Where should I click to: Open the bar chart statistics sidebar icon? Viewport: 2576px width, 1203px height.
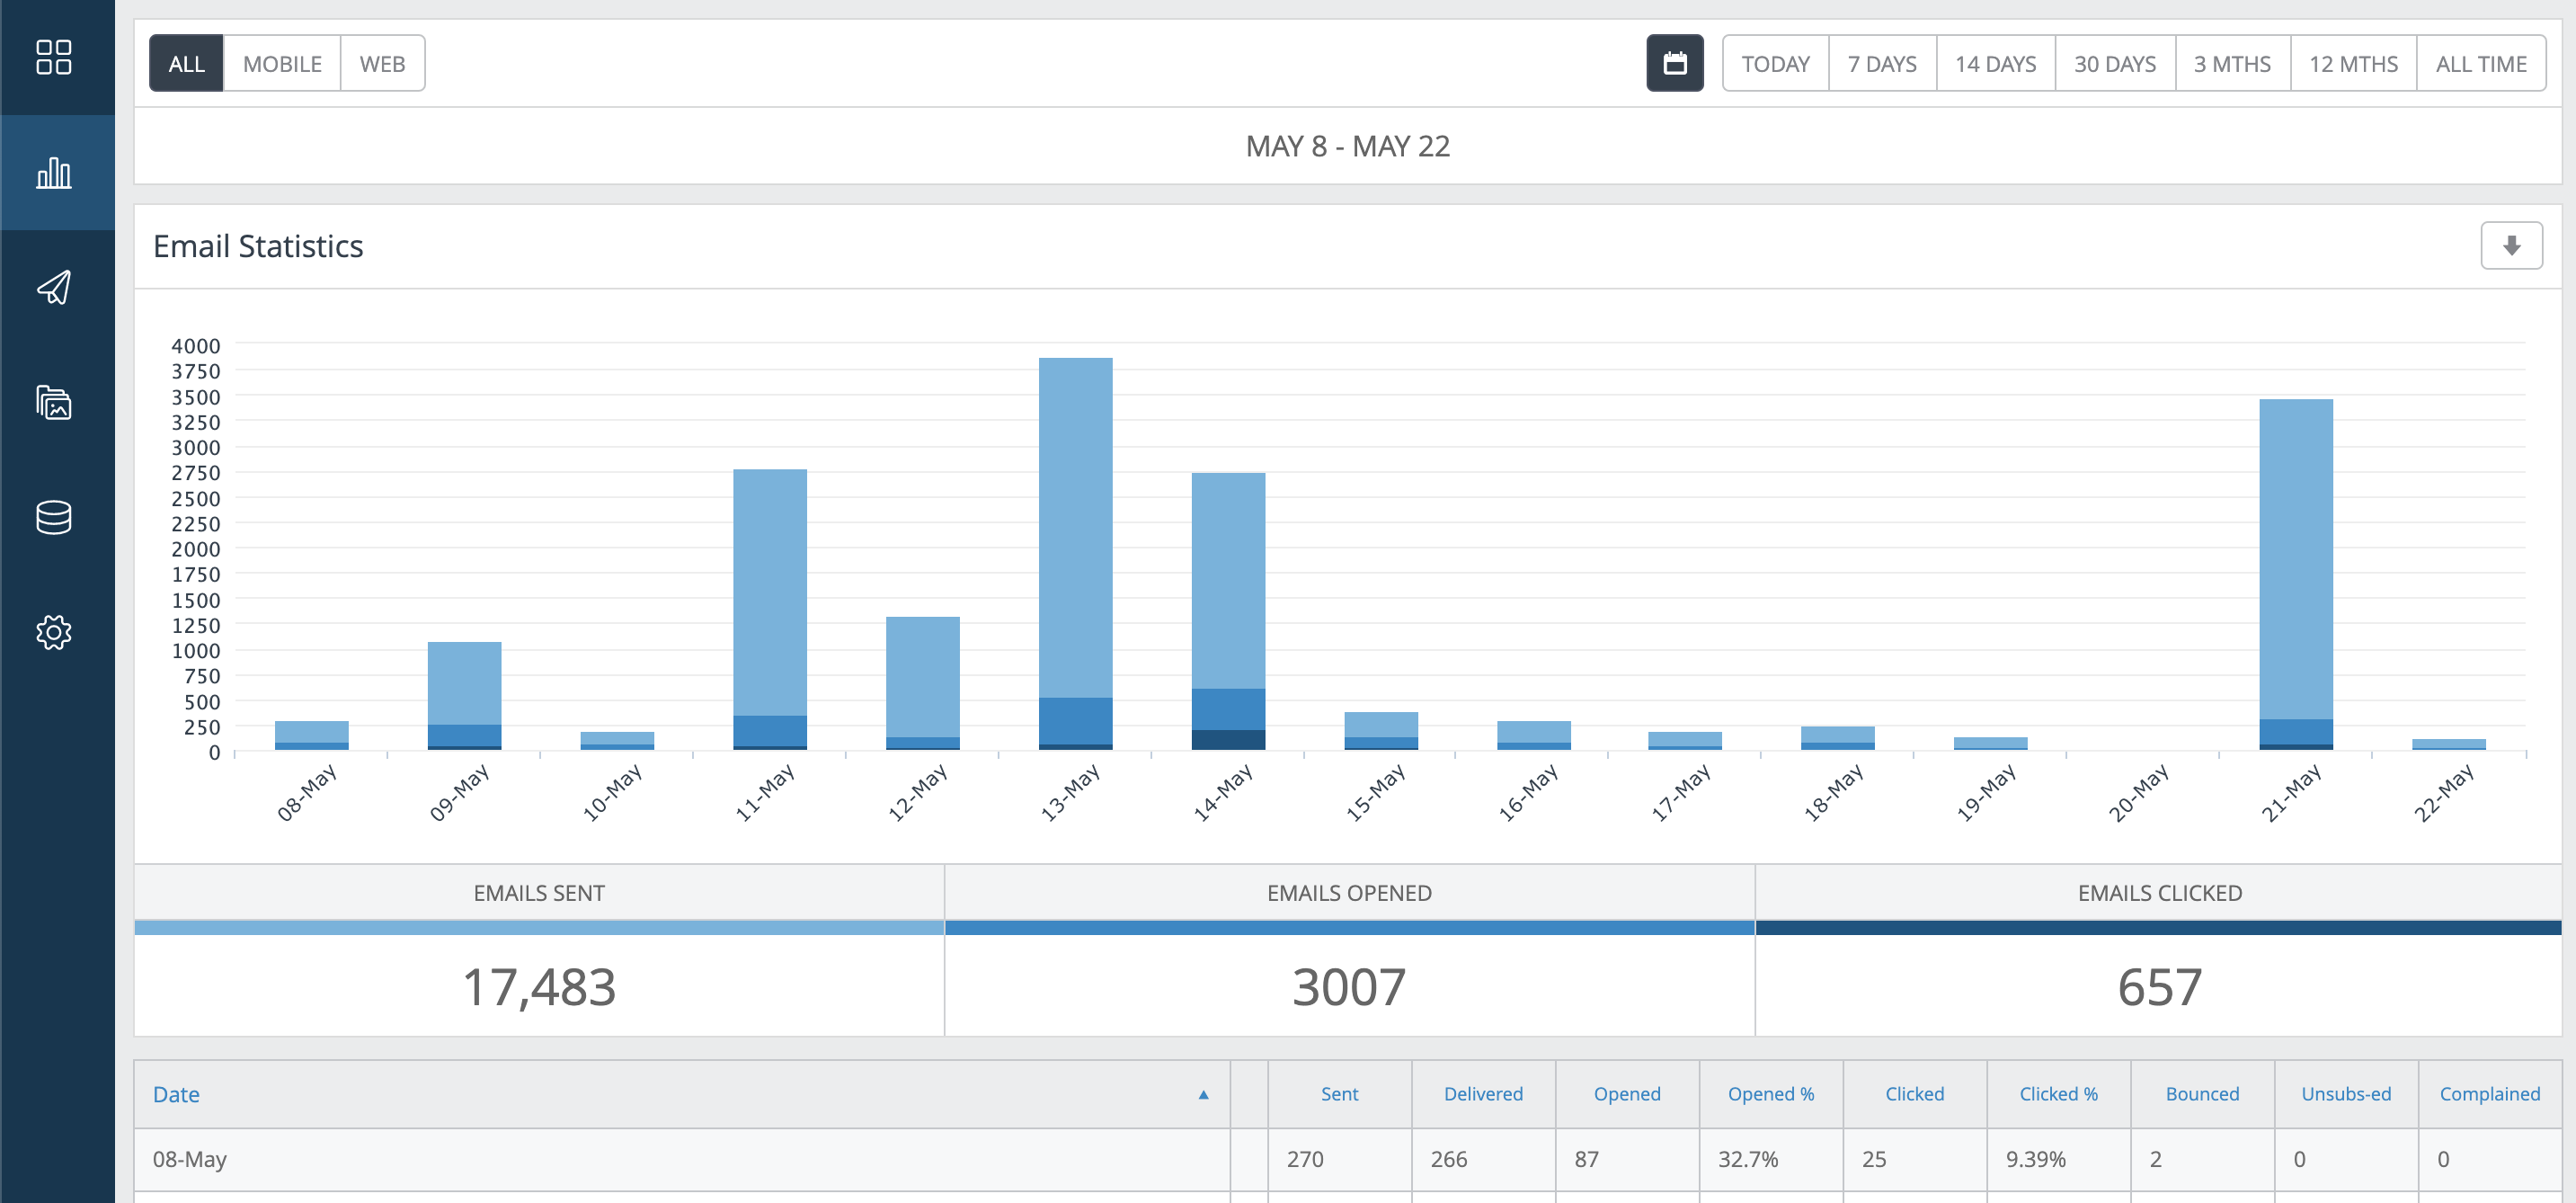pyautogui.click(x=54, y=173)
